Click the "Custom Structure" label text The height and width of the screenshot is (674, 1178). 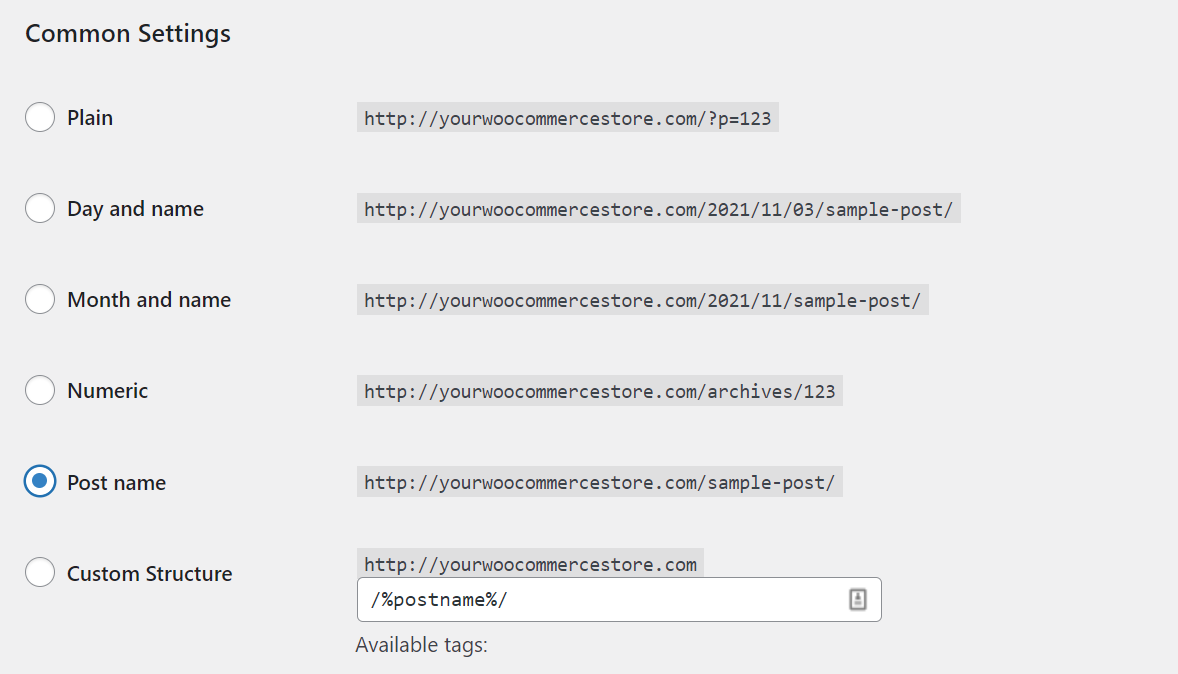tap(149, 574)
